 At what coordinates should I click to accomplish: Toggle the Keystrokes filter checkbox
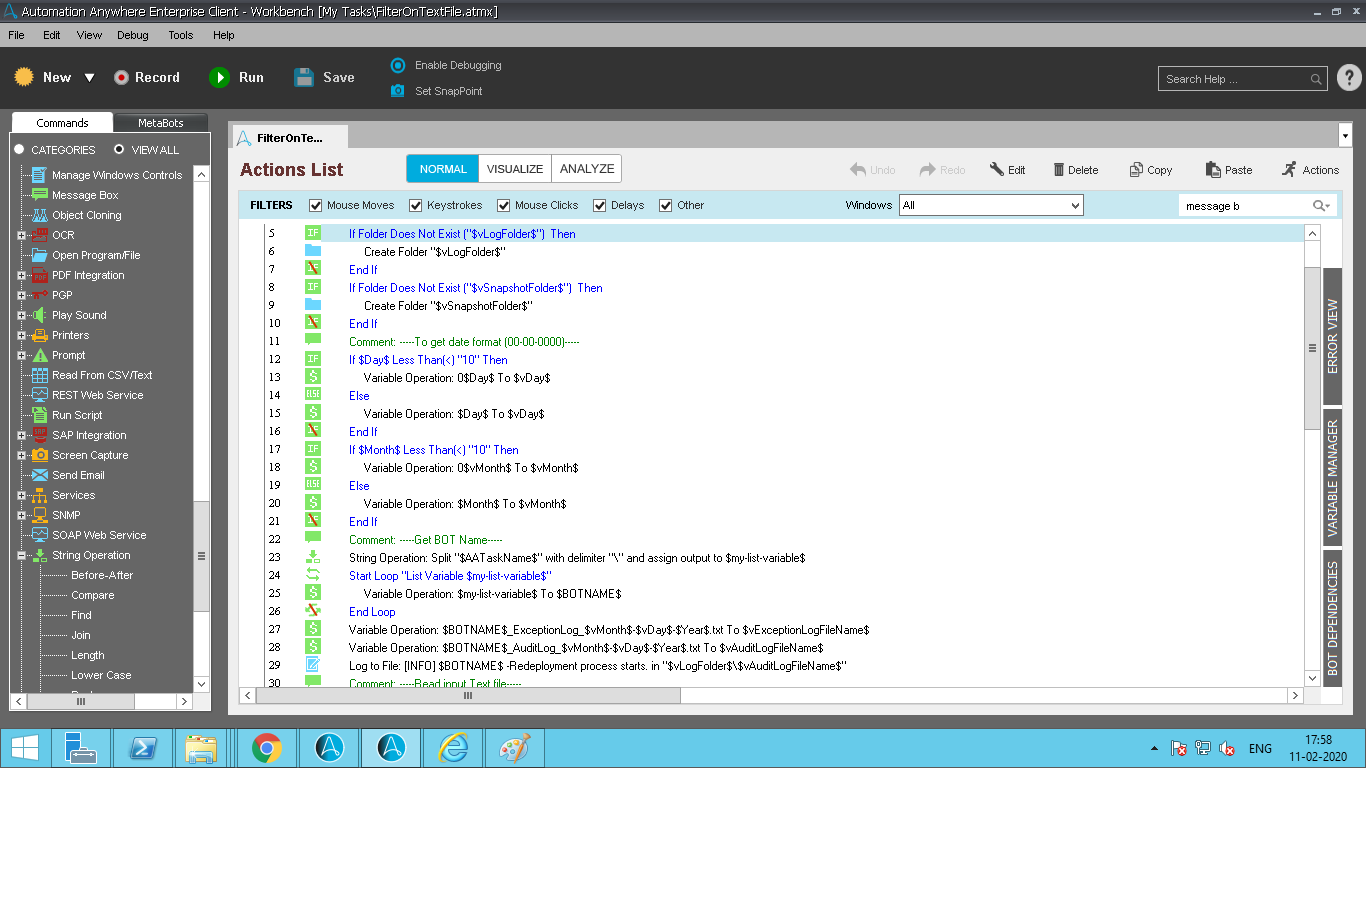point(416,205)
